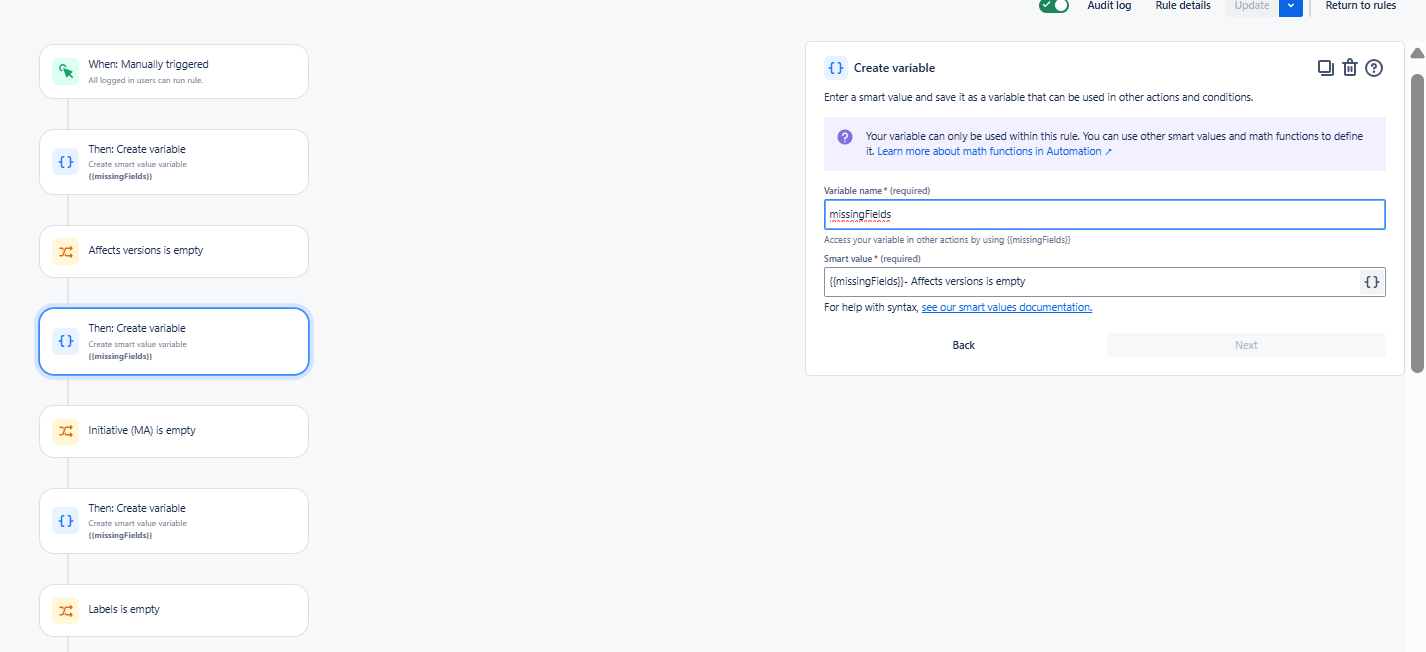Open the Update button dropdown chevron
This screenshot has width=1426, height=652.
click(x=1290, y=7)
